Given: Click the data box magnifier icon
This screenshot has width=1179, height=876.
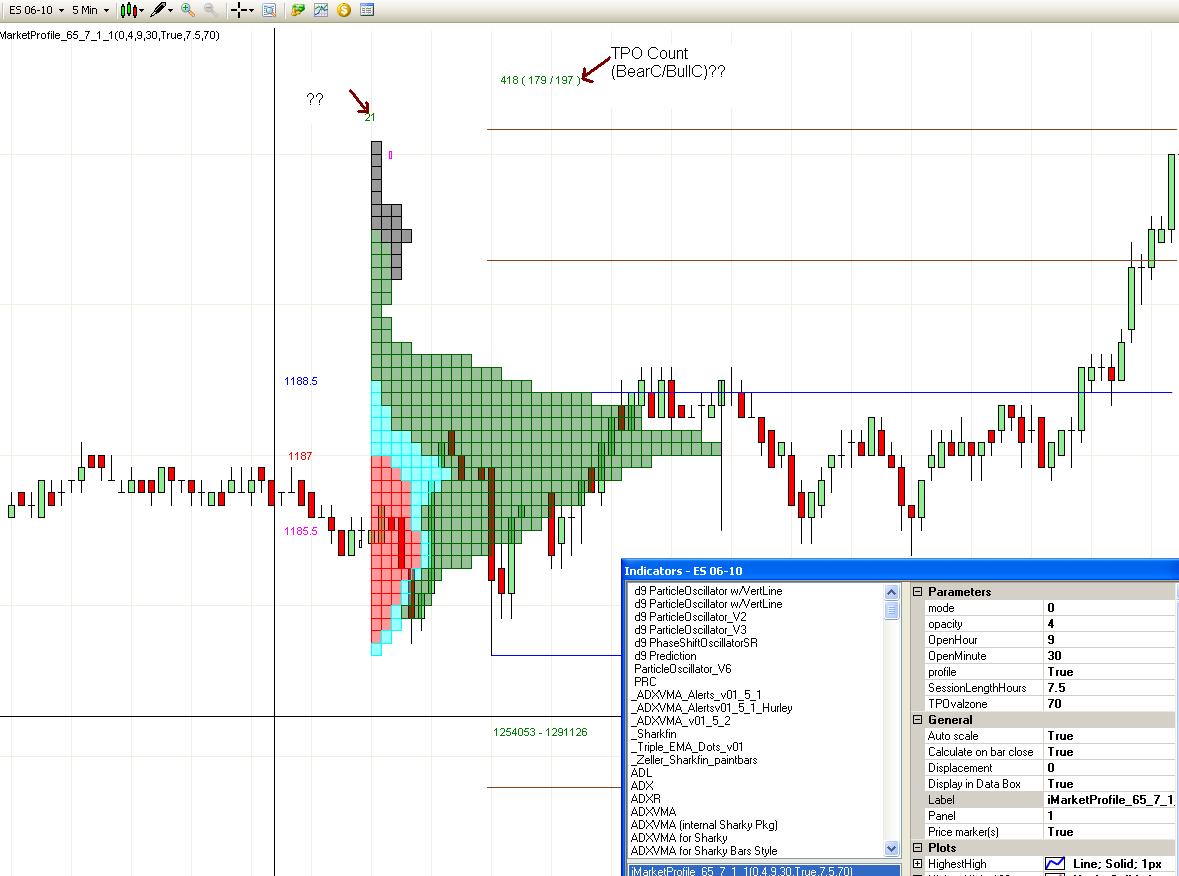Looking at the screenshot, I should 269,10.
